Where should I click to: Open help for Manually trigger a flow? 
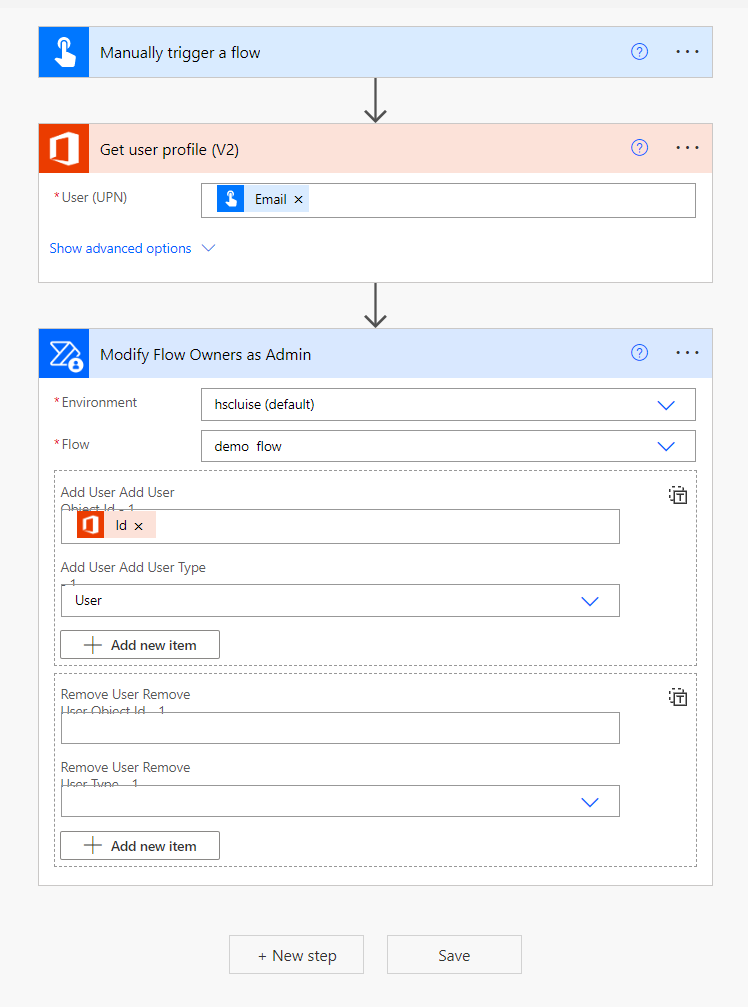tap(639, 51)
